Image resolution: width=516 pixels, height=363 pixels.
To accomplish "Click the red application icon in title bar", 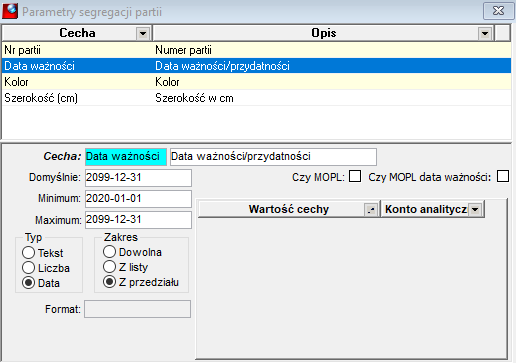I will pos(10,11).
